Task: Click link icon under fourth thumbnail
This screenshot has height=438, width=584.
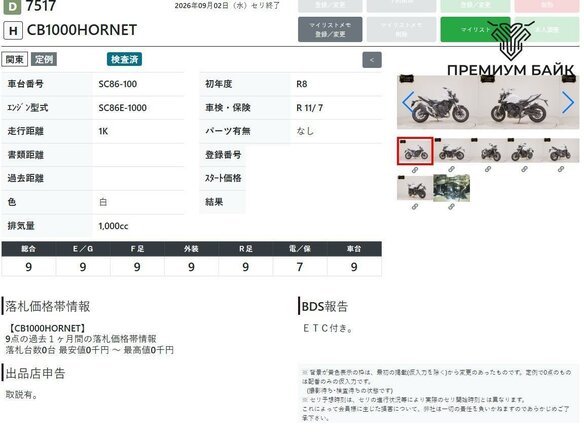Action: (524, 169)
